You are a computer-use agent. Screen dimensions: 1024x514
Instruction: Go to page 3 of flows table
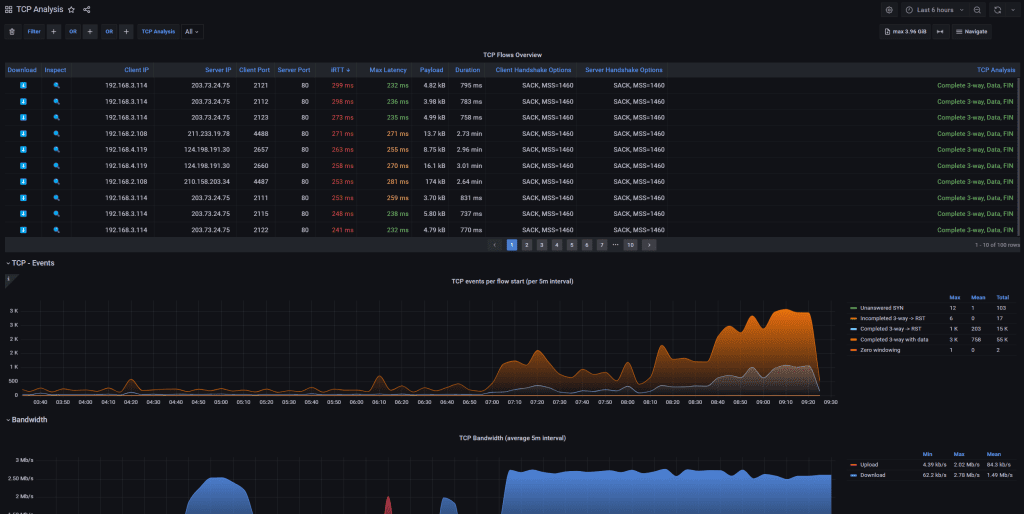(542, 244)
